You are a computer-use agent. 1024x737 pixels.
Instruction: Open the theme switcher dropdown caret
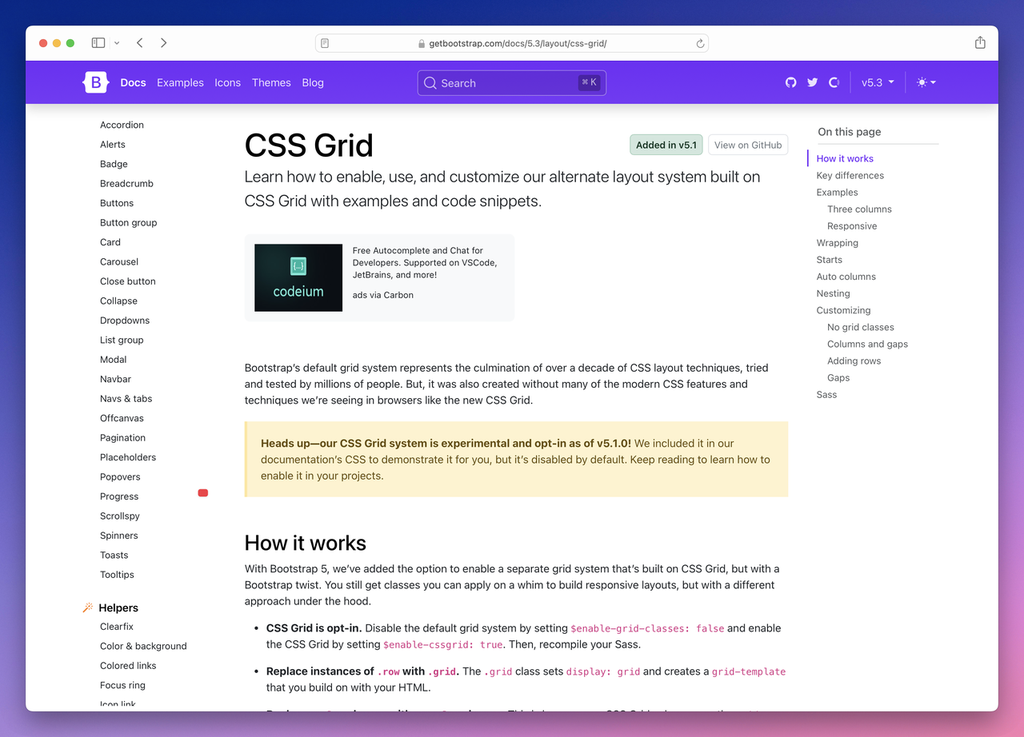(934, 82)
